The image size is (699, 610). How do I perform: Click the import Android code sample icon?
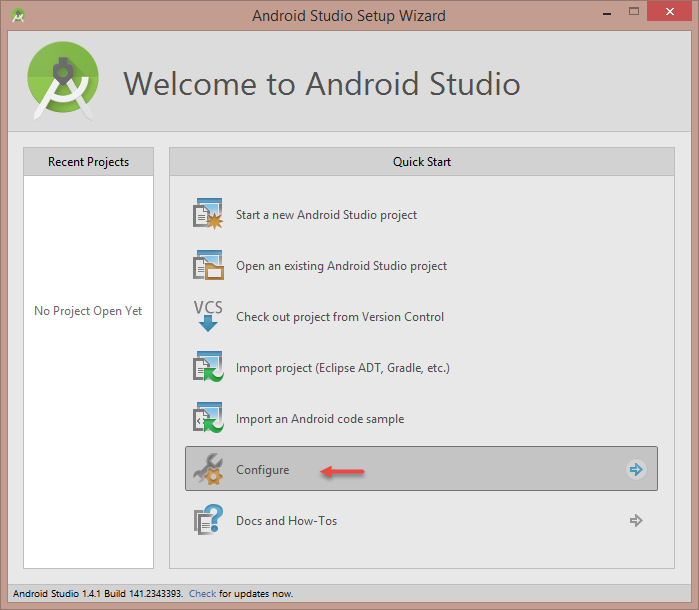[207, 419]
